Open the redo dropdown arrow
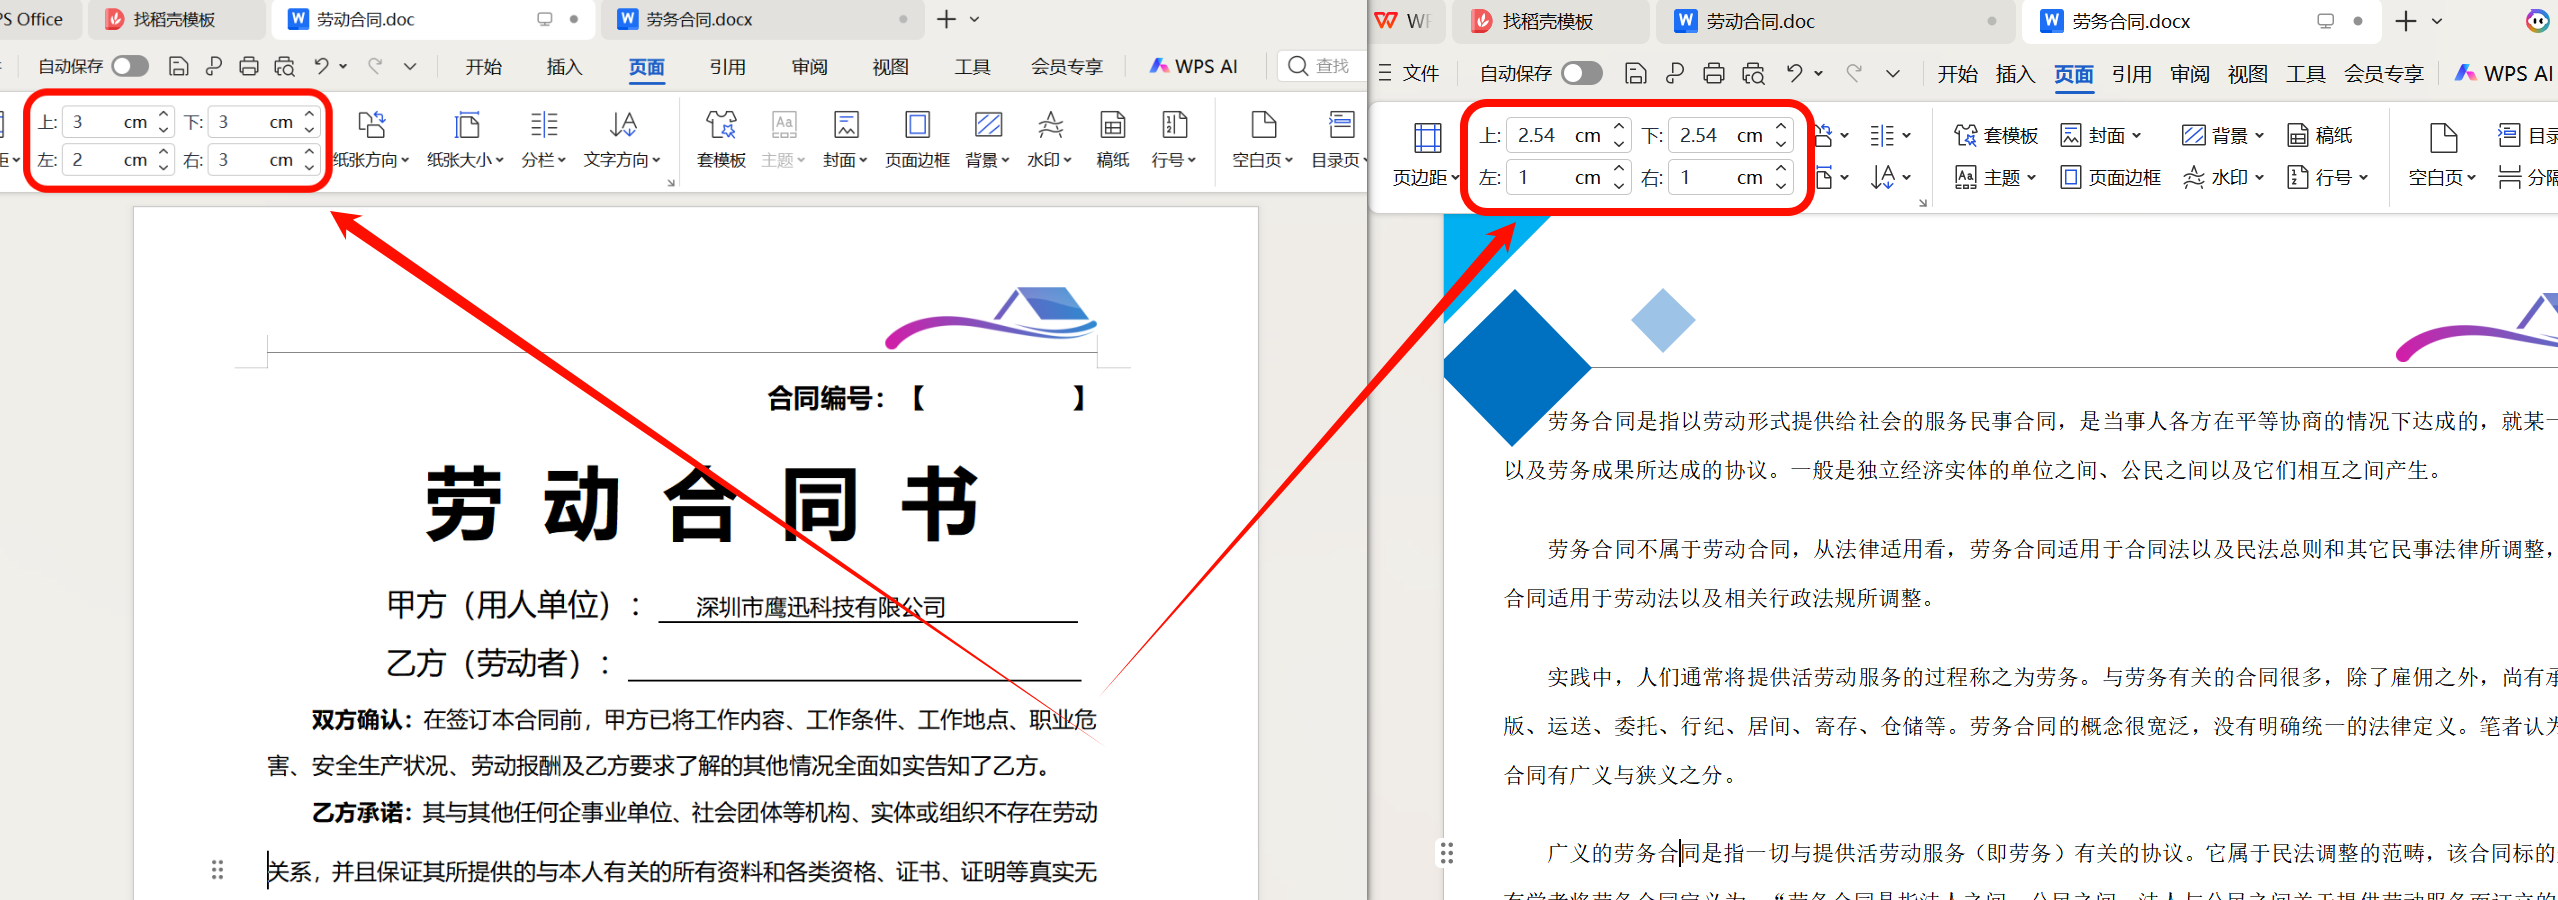Screen dimensions: 2558x900 click(409, 66)
